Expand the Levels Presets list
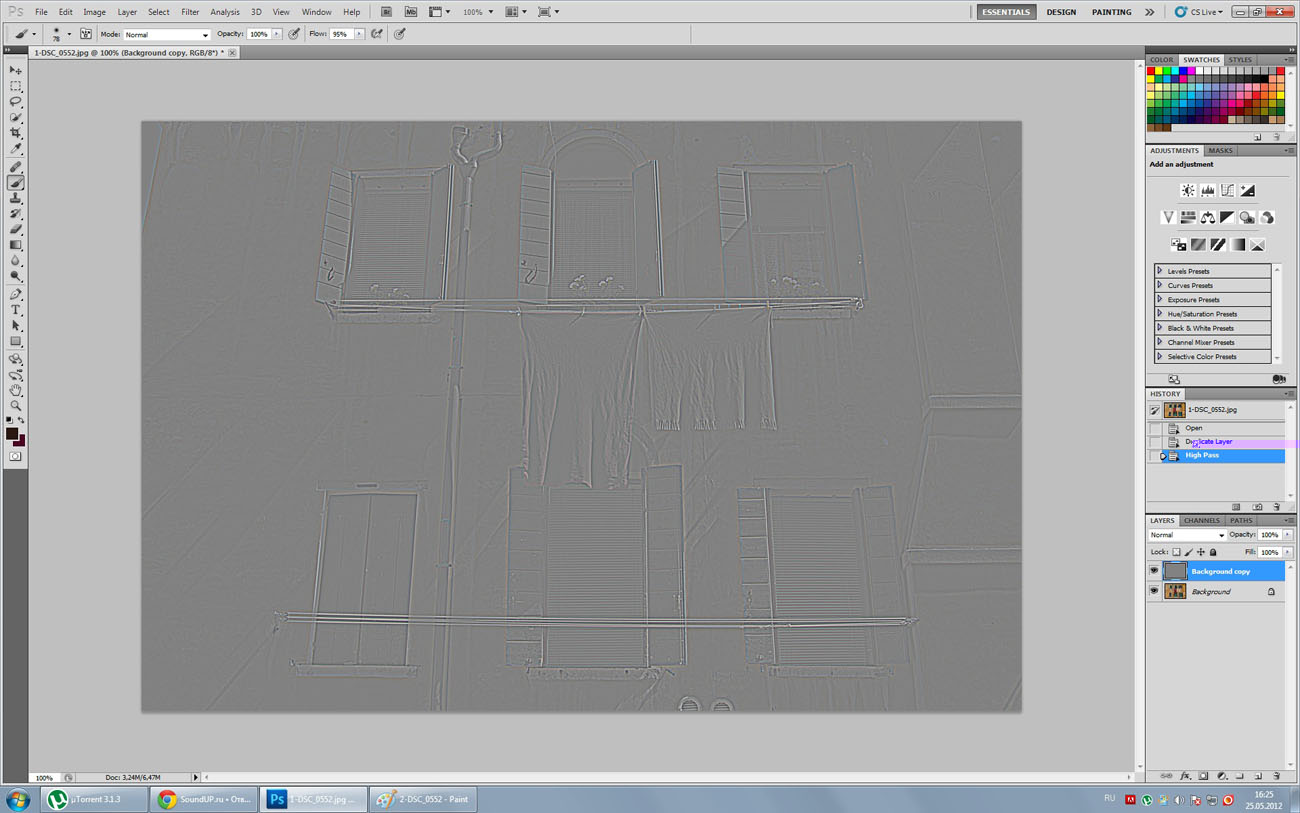The height and width of the screenshot is (813, 1300). coord(1160,271)
